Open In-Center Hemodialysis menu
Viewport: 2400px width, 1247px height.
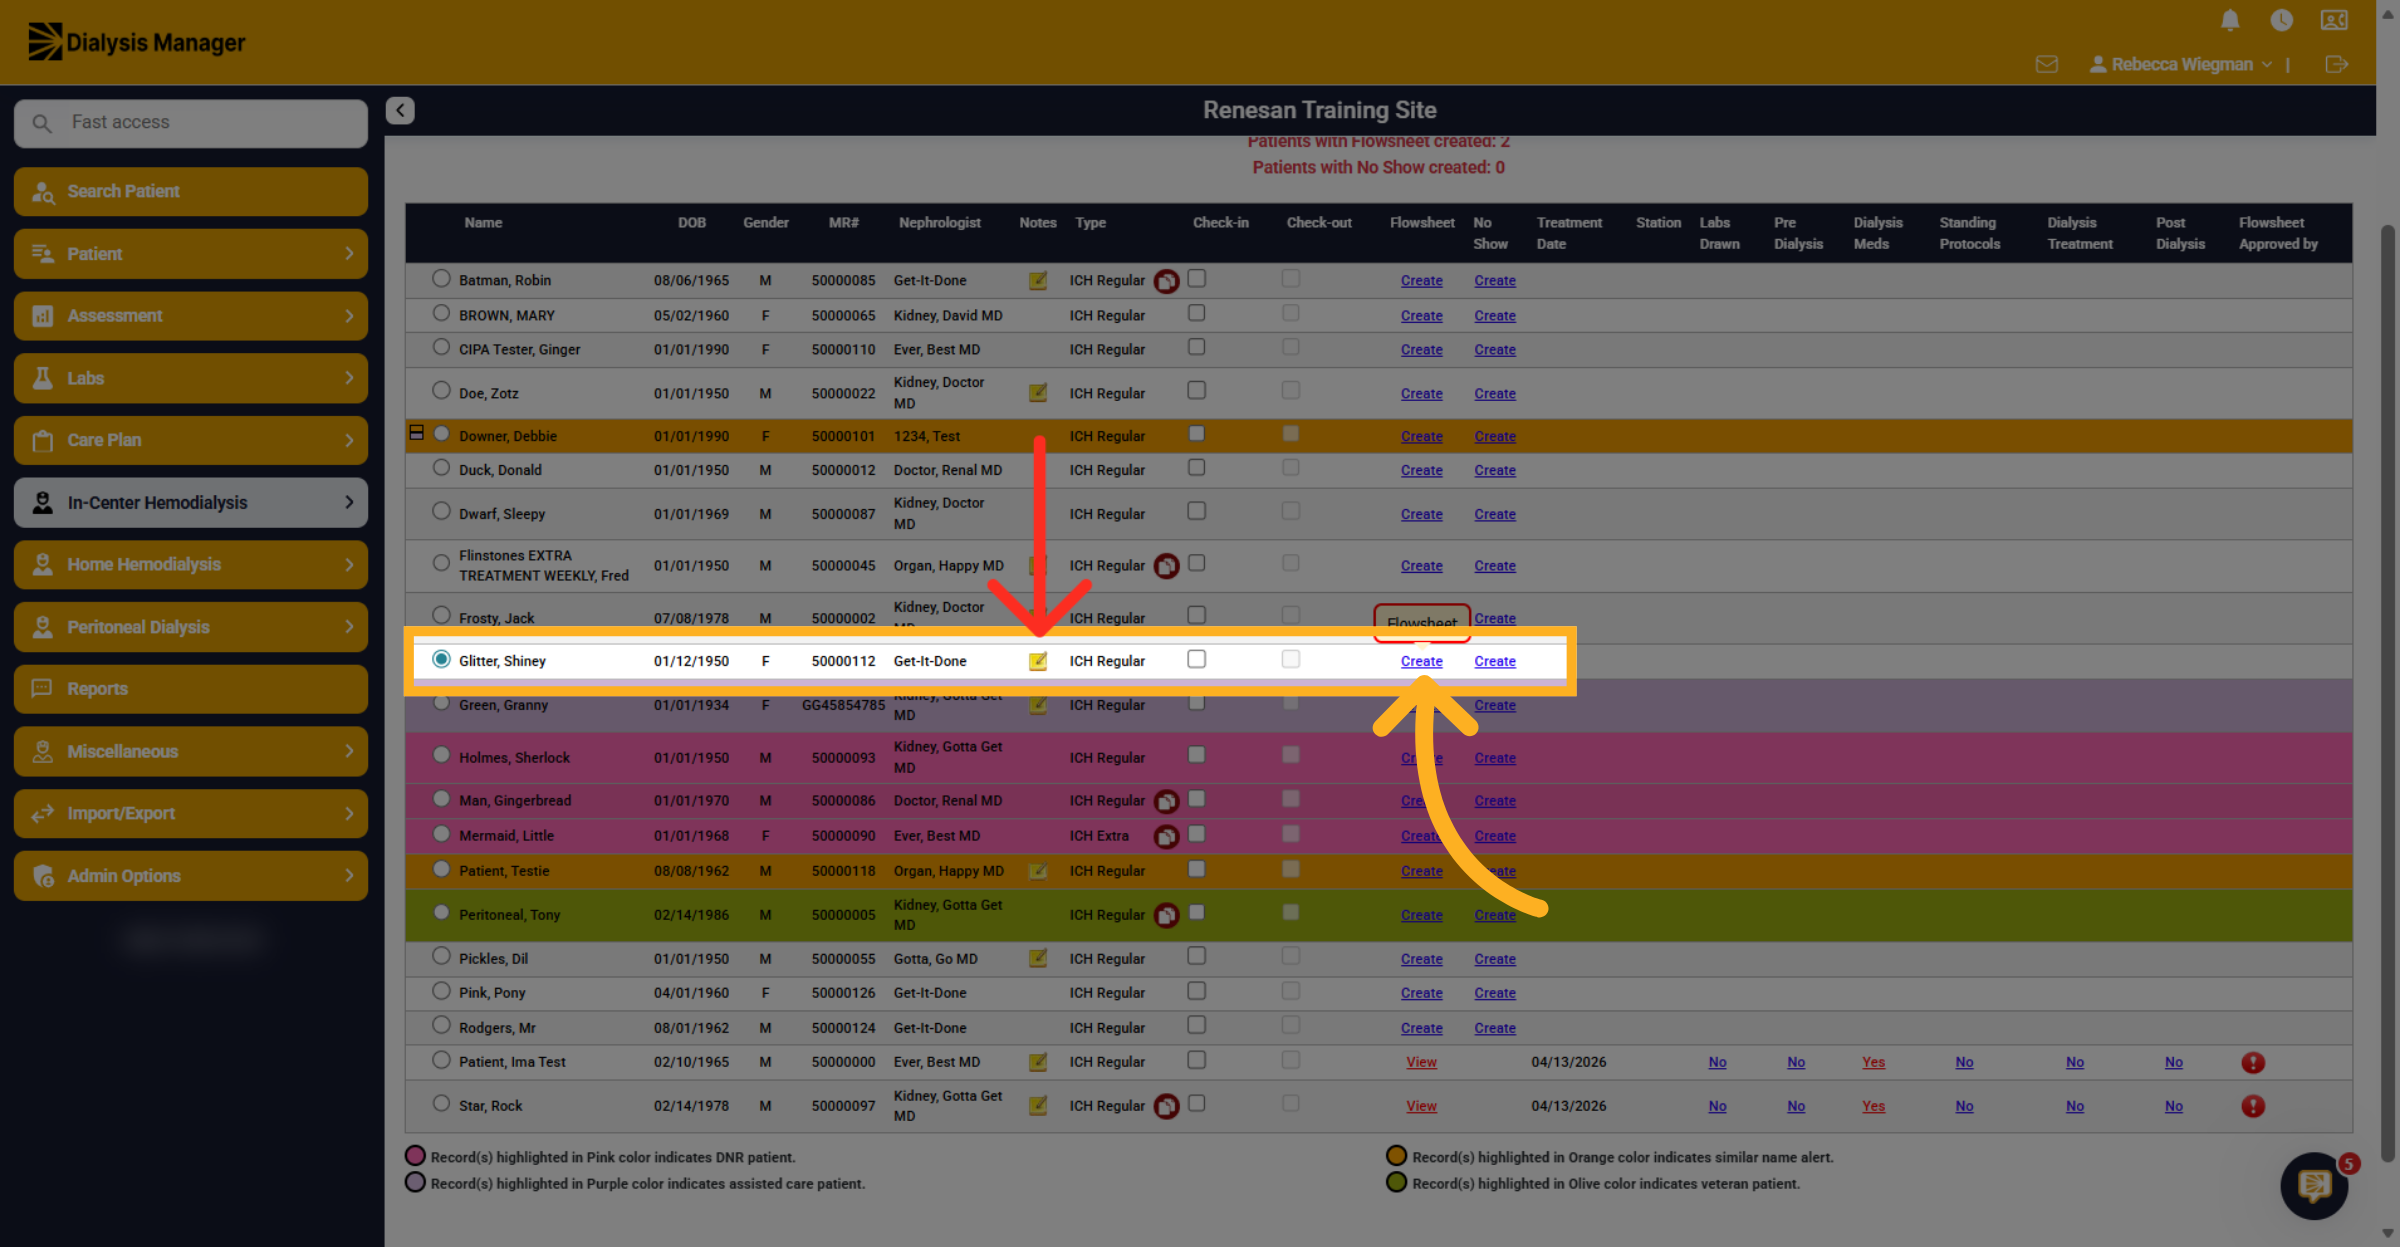pyautogui.click(x=191, y=503)
